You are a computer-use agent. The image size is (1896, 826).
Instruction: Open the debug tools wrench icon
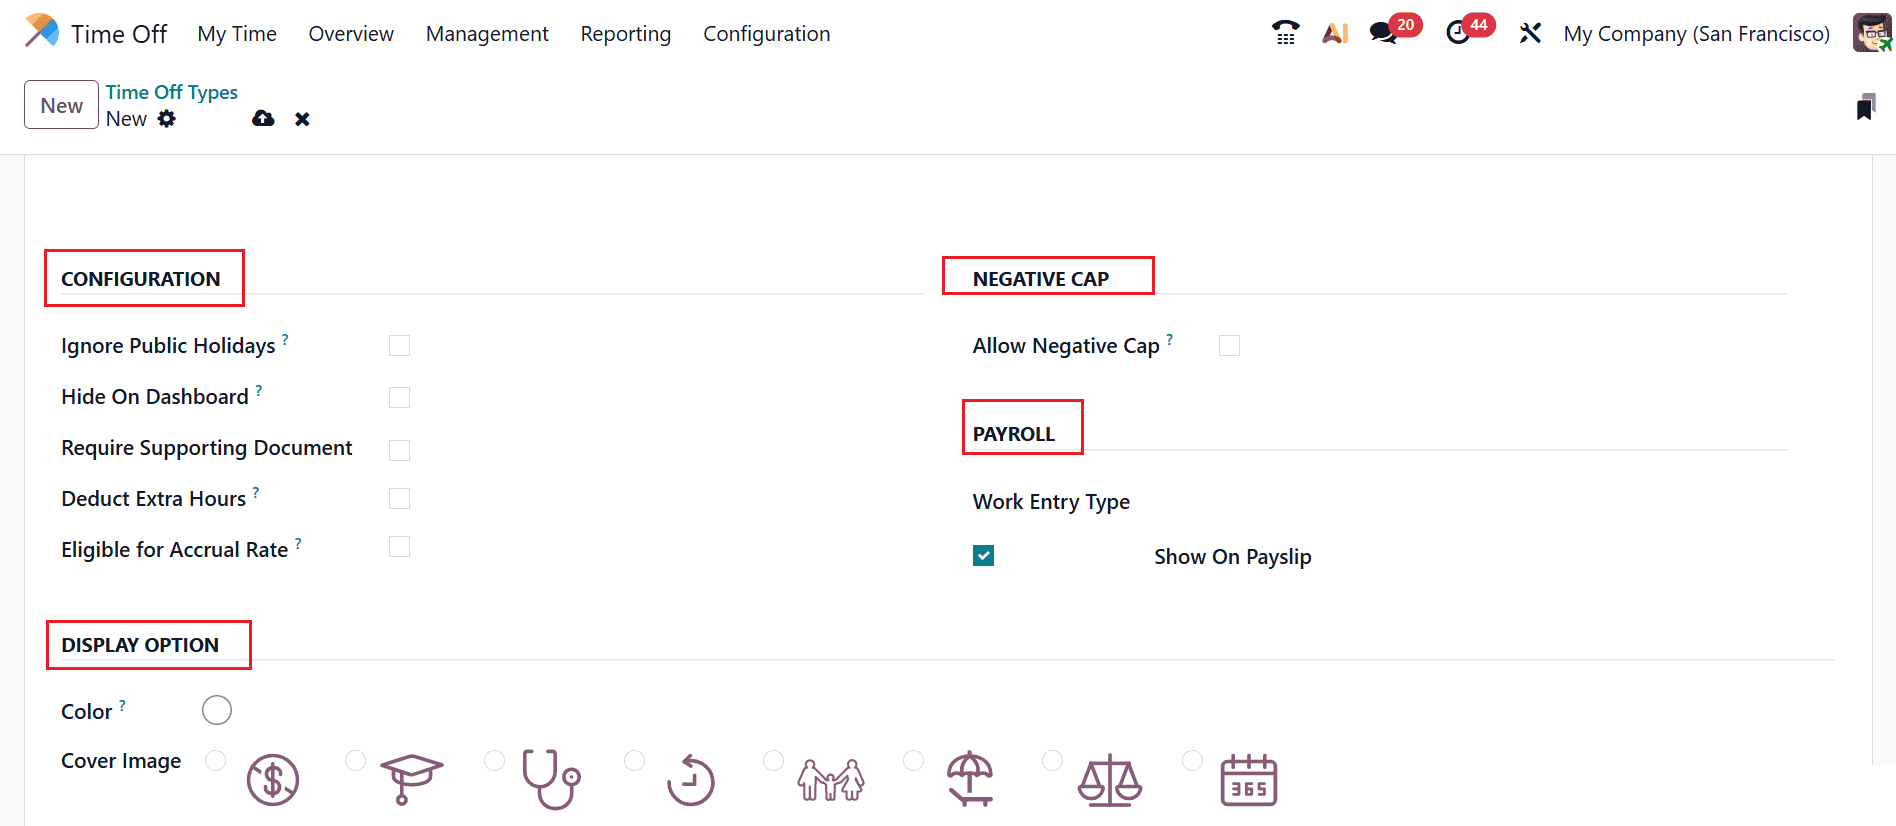1530,33
